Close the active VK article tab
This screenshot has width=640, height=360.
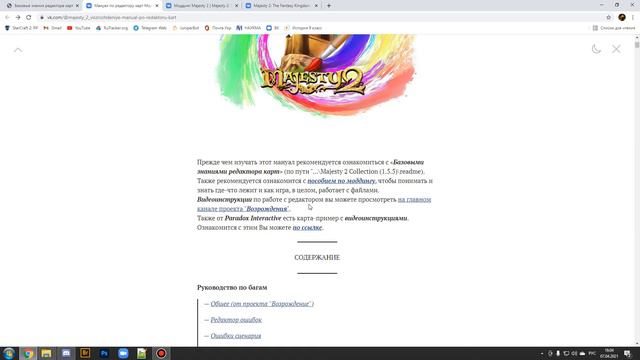pos(157,6)
